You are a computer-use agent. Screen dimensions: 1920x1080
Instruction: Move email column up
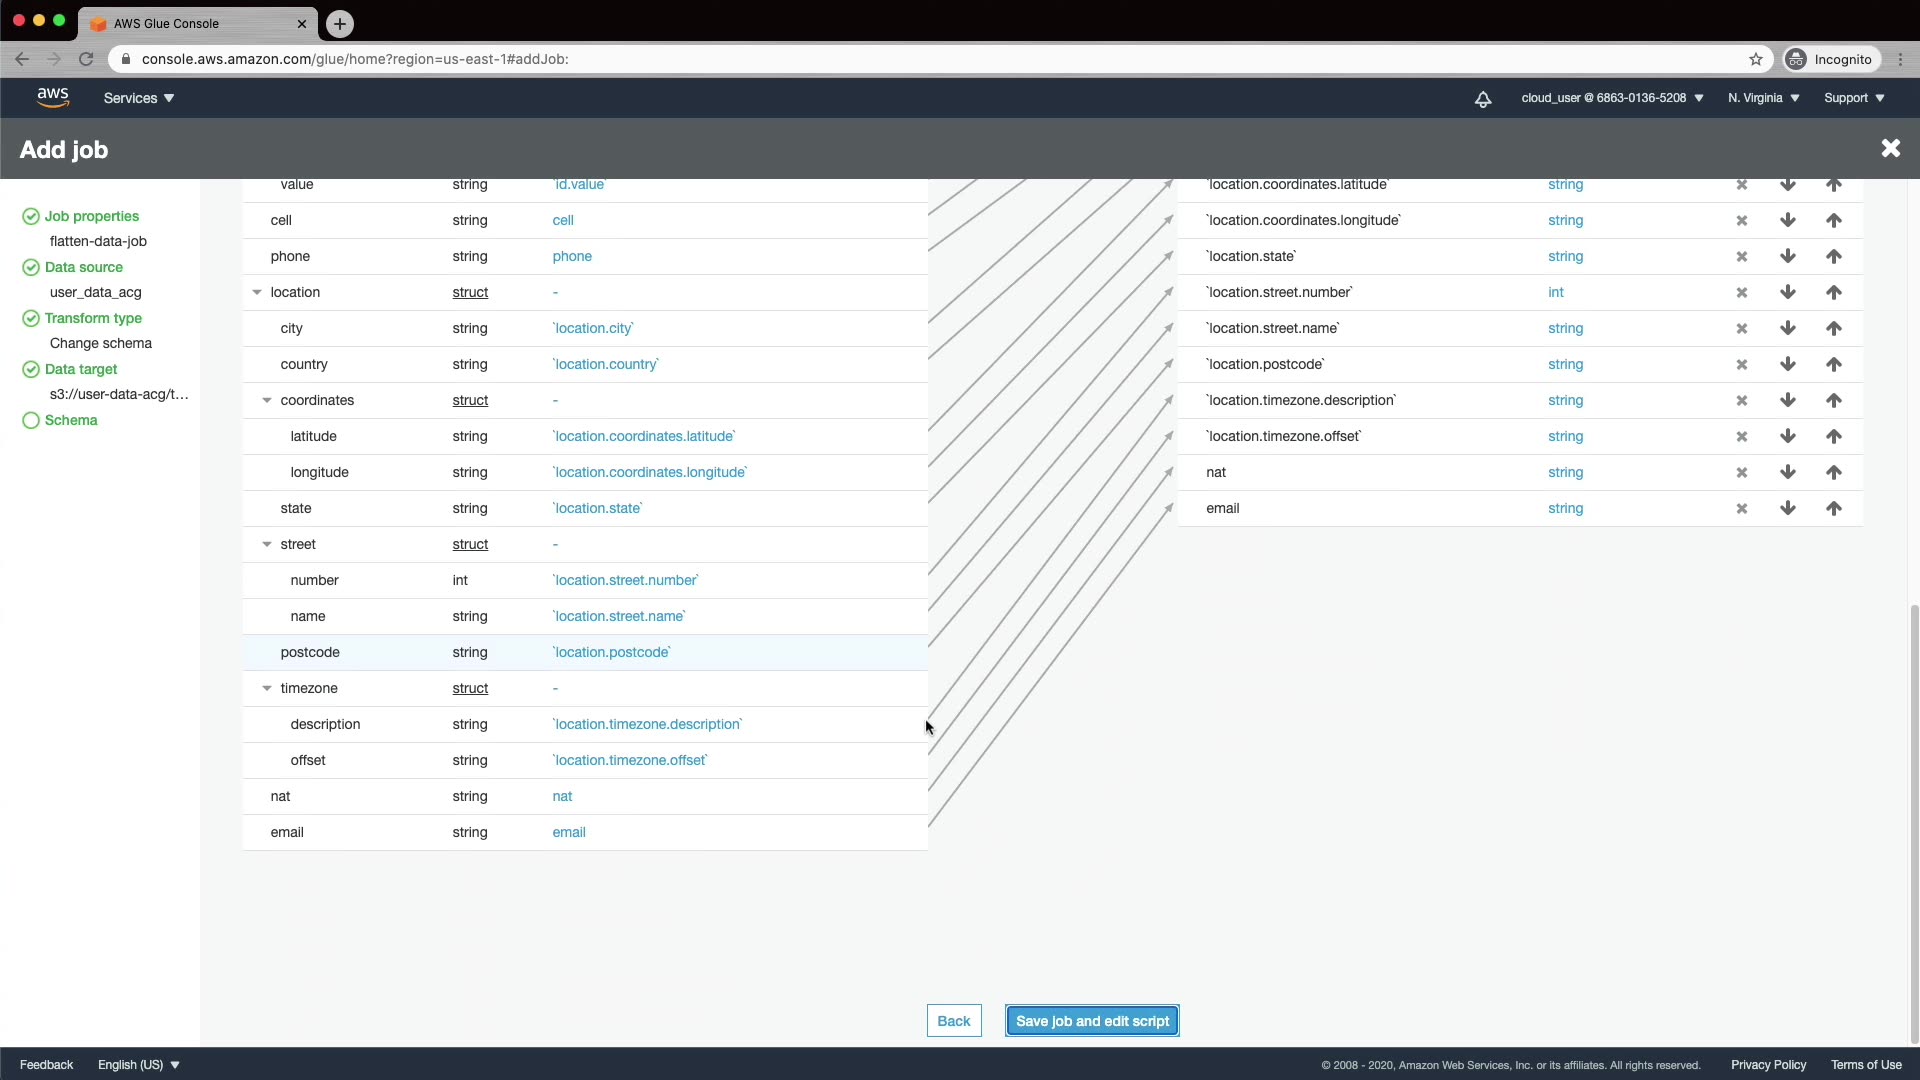tap(1833, 508)
